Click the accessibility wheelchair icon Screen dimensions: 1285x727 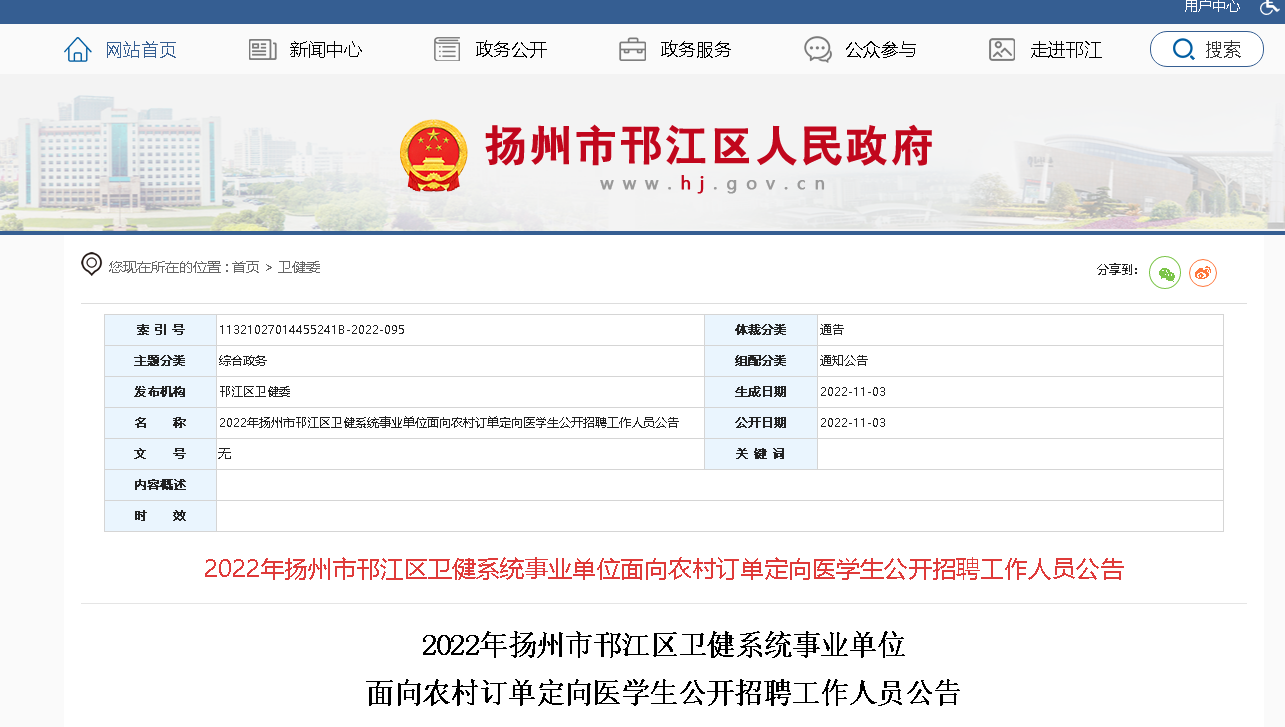point(1269,7)
